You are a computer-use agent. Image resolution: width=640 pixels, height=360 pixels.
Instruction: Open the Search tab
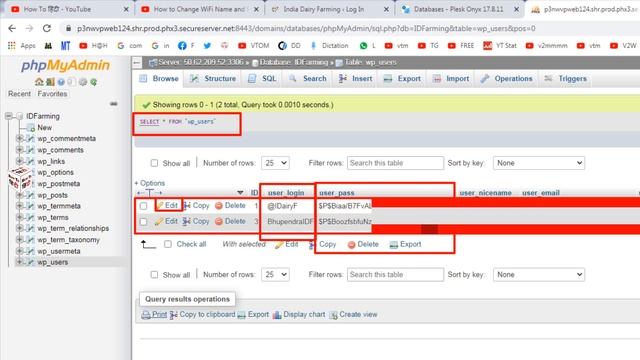[308, 79]
